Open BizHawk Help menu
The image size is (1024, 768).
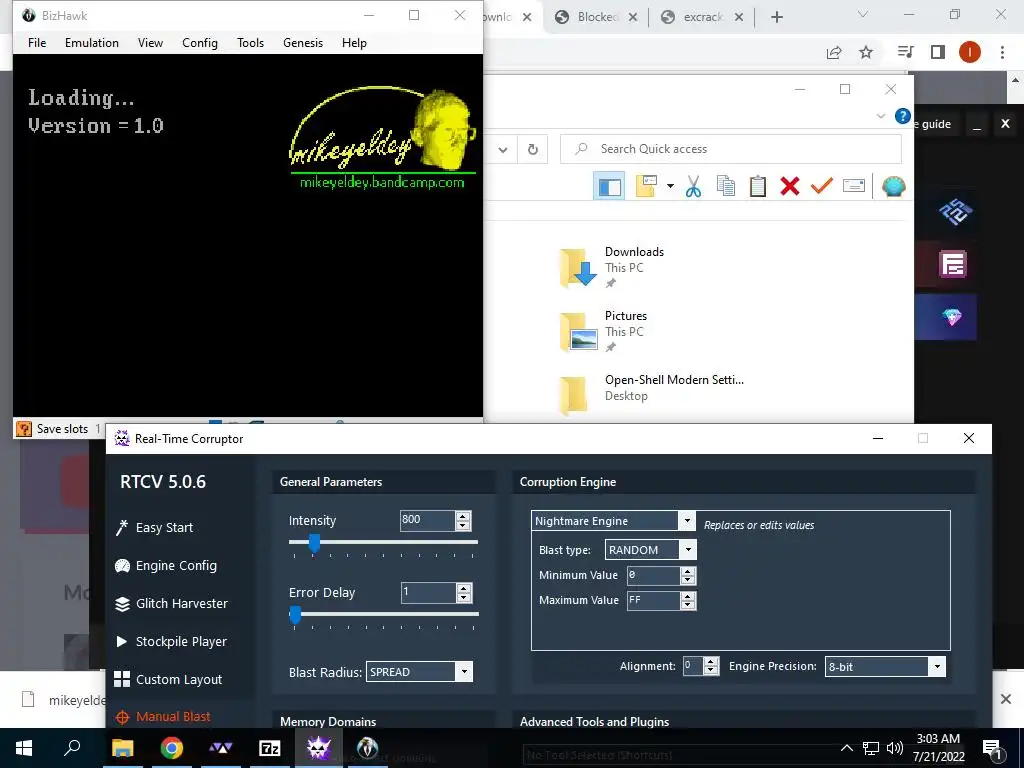tap(354, 43)
